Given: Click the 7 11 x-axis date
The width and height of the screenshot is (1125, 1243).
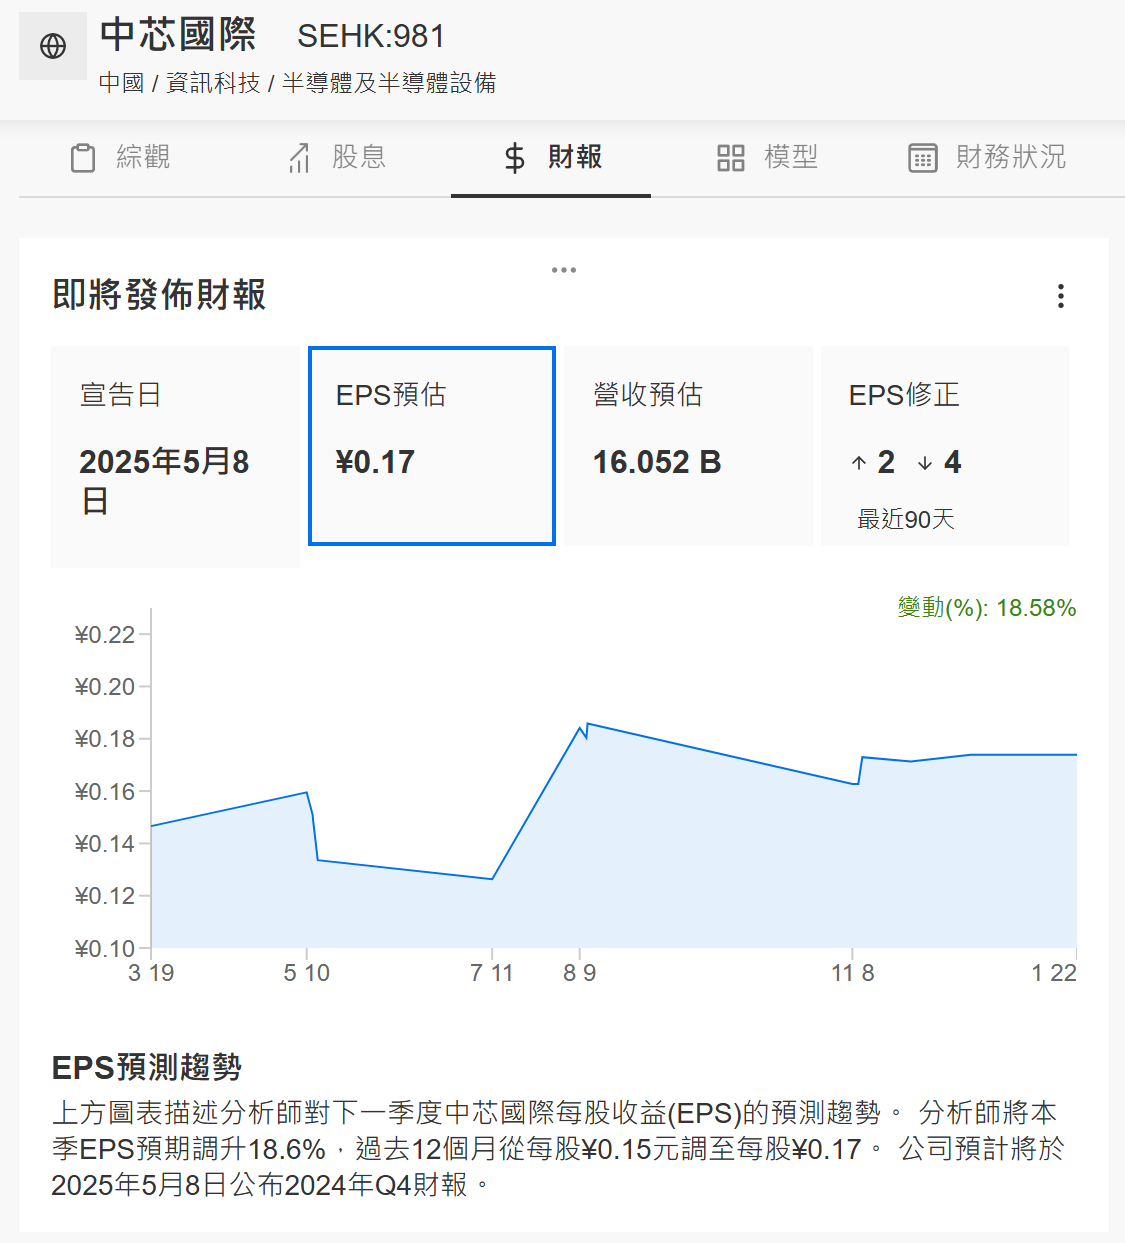Looking at the screenshot, I should (x=492, y=973).
